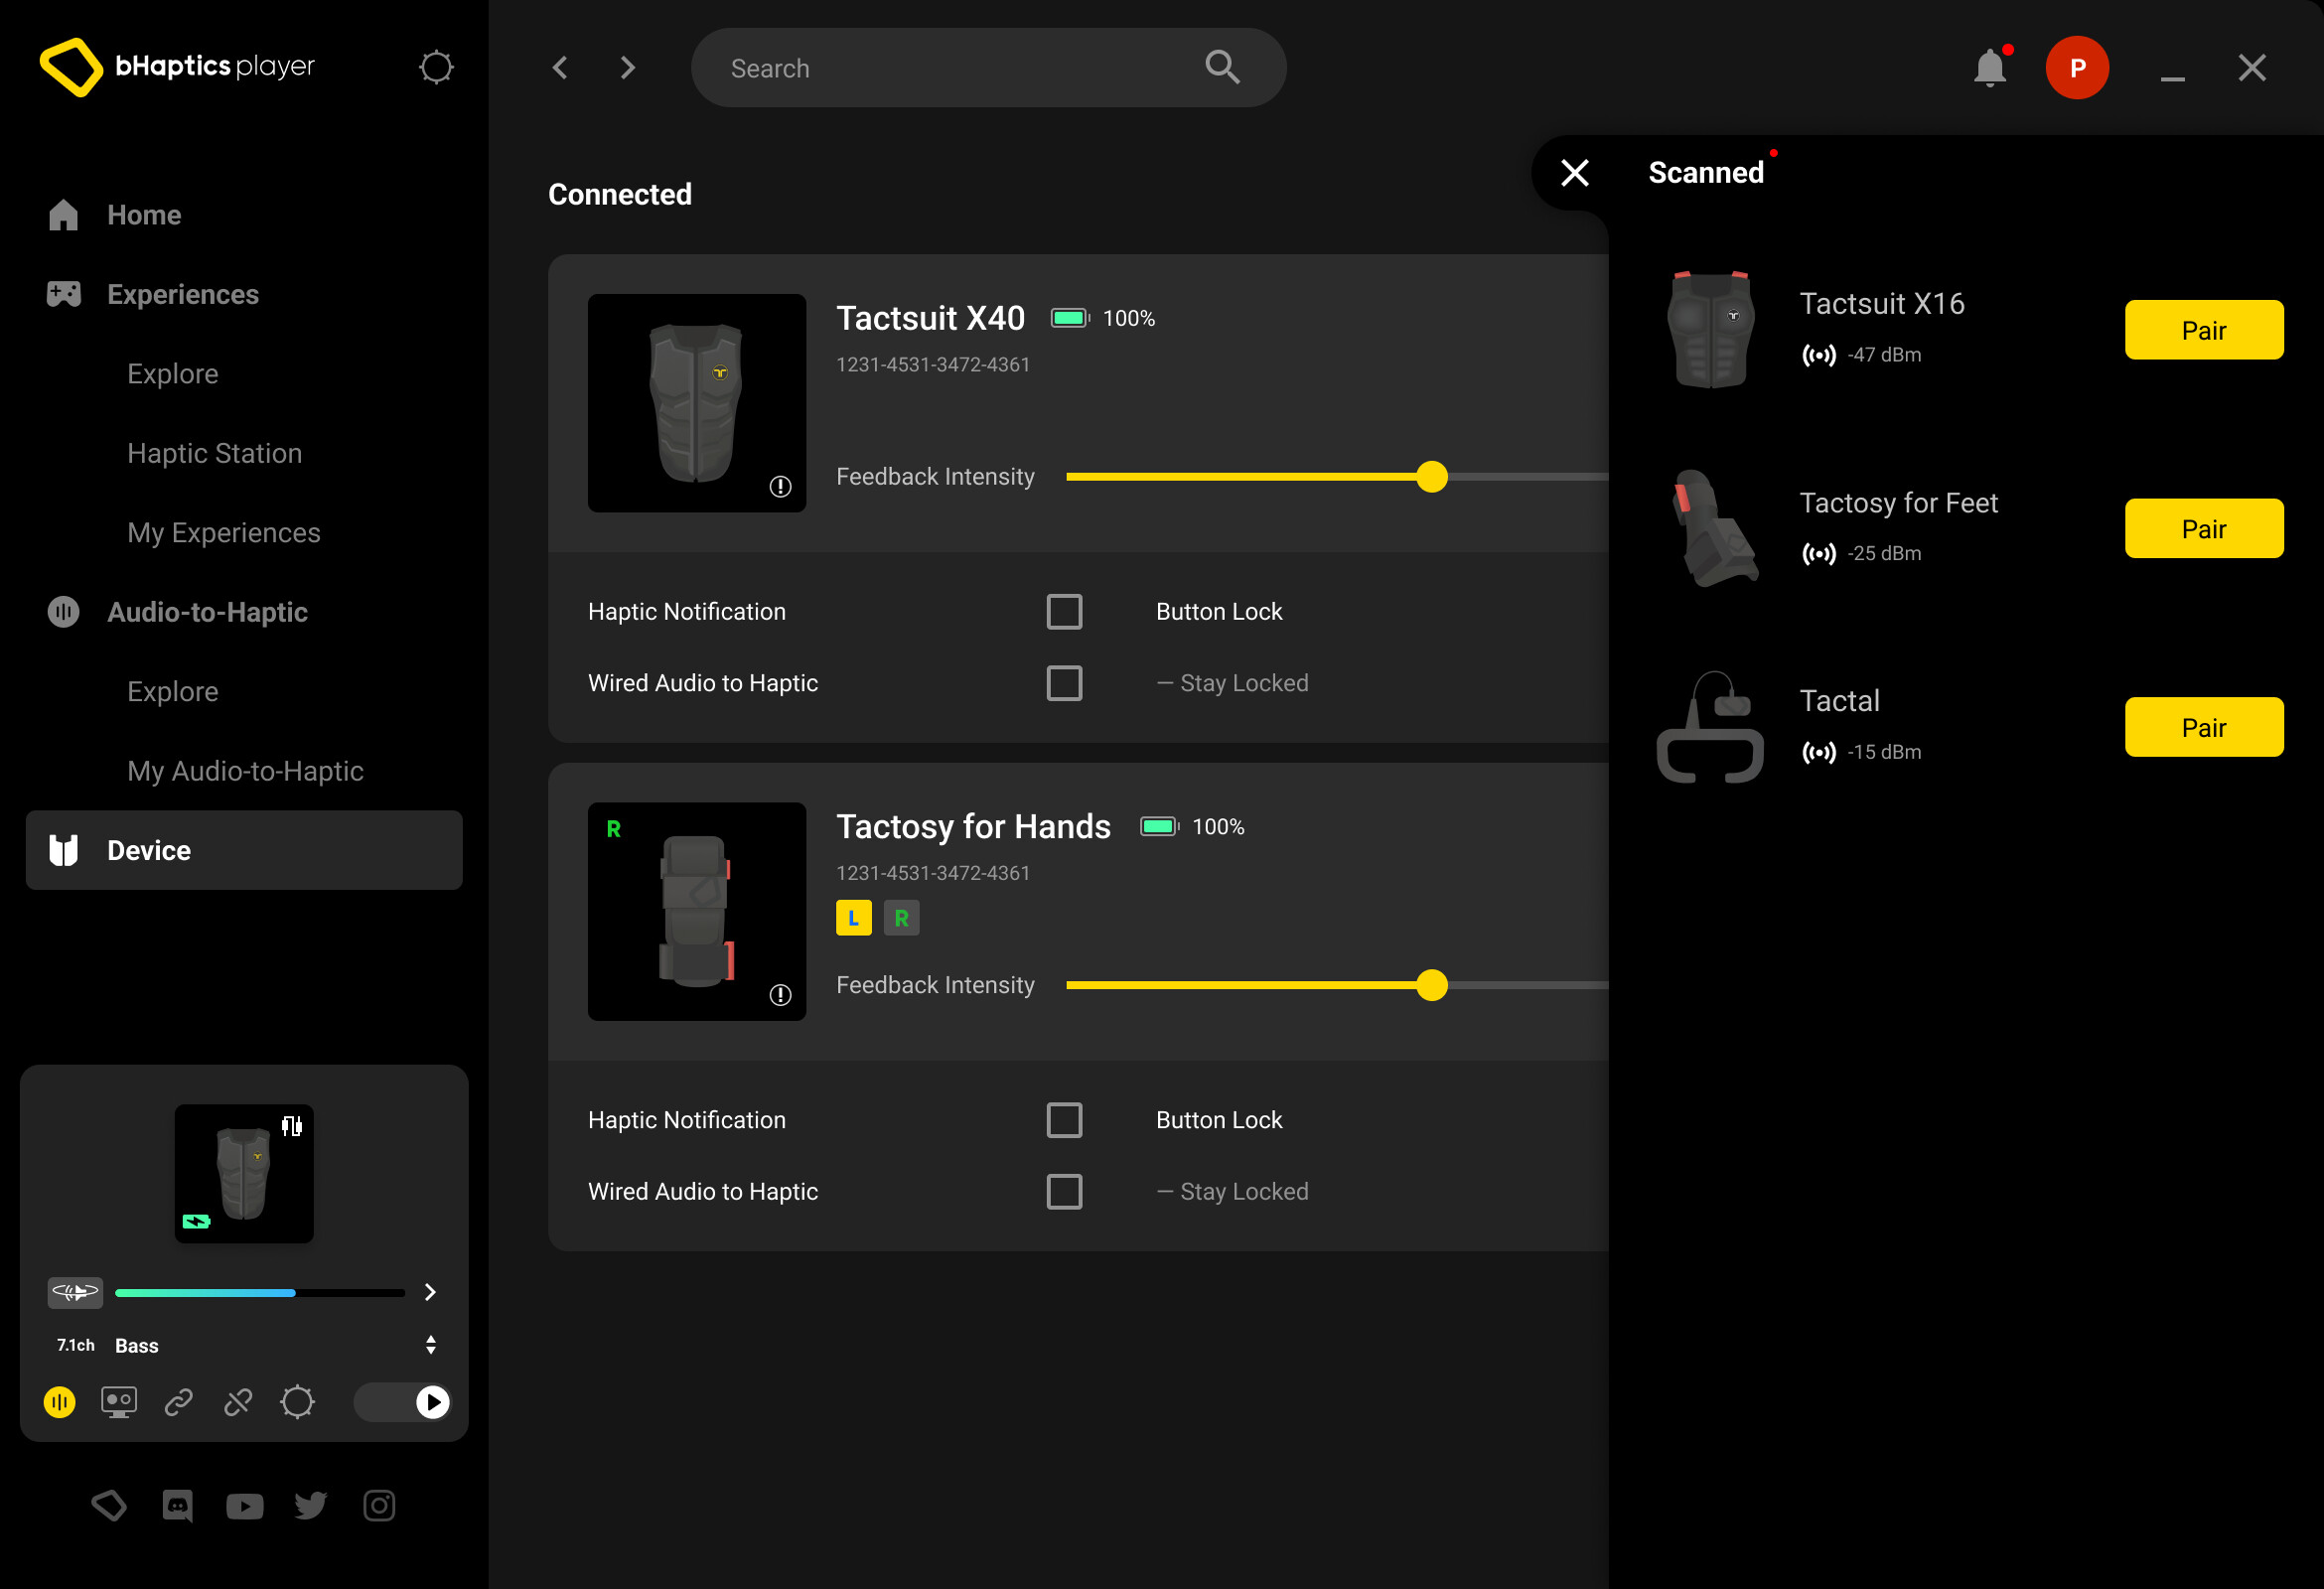This screenshot has width=2324, height=1589.
Task: Switch to the Device section in sidebar
Action: click(x=148, y=850)
